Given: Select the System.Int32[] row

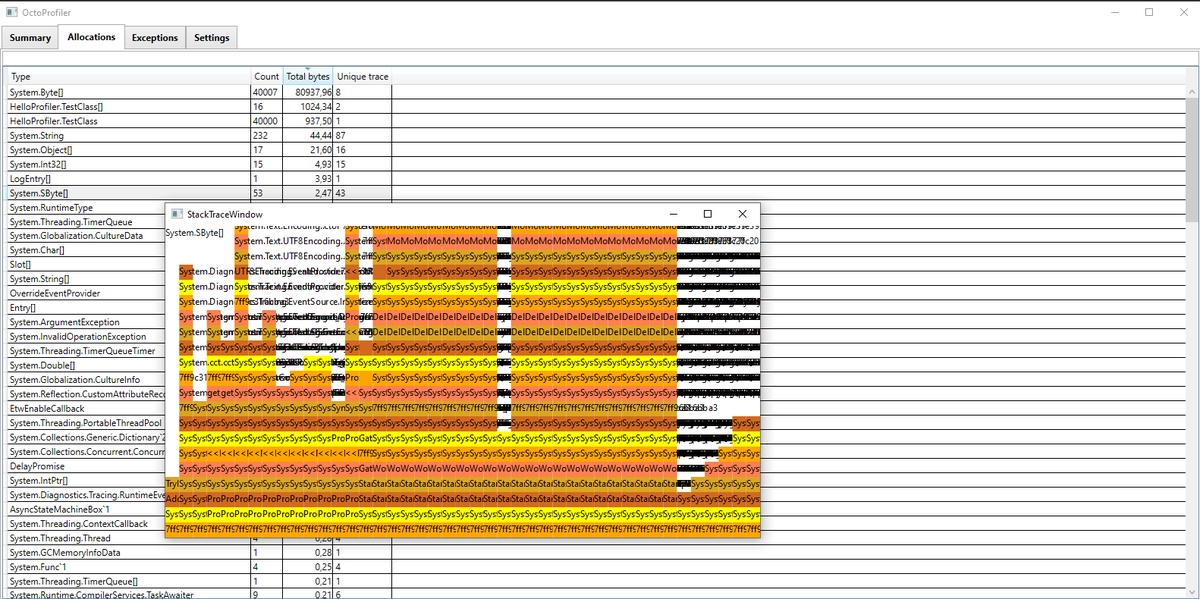Looking at the screenshot, I should pos(595,164).
